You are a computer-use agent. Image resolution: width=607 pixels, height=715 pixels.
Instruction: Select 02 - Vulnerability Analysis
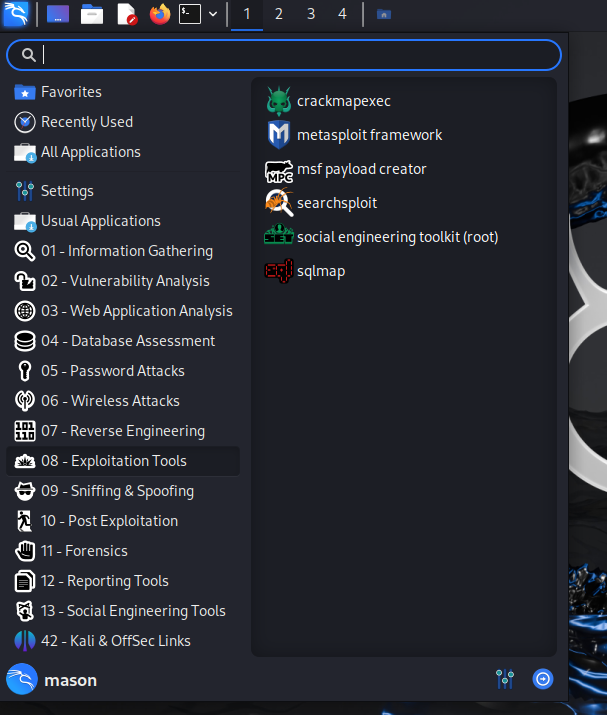tap(123, 281)
